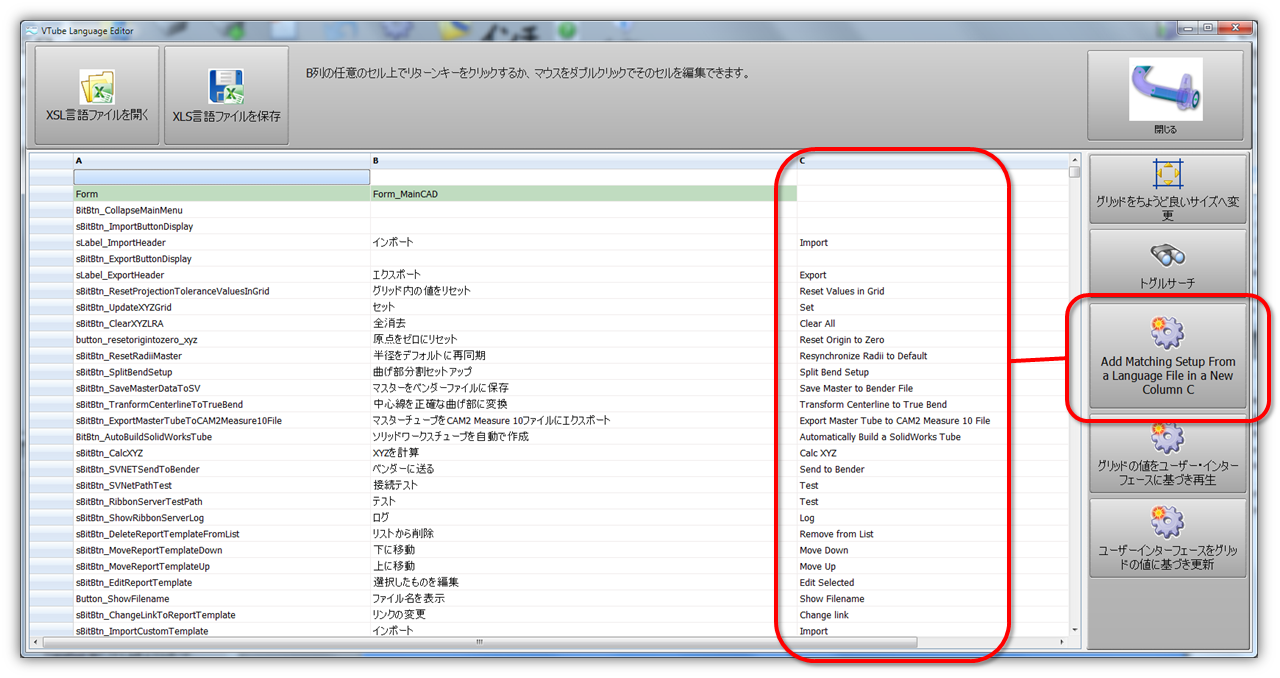Click グリッドの値をユーザー・インターフェースに基づき再生 gear button
Image resolution: width=1280 pixels, height=678 pixels.
pos(1167,437)
